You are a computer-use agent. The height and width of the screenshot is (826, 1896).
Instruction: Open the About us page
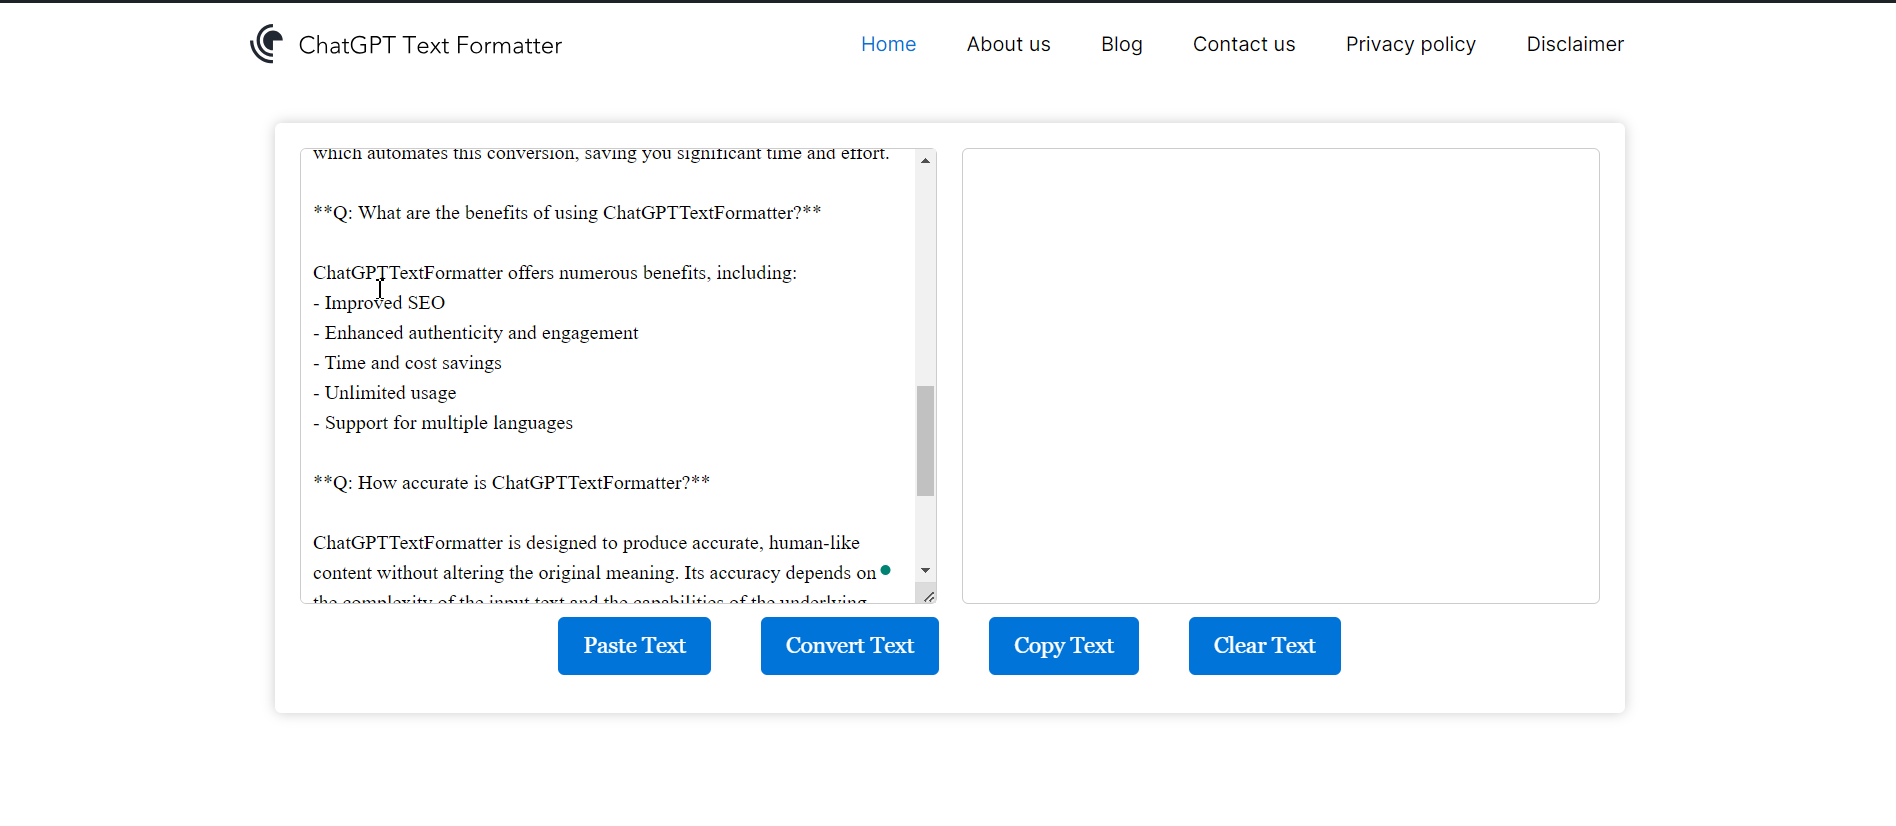pos(1008,44)
